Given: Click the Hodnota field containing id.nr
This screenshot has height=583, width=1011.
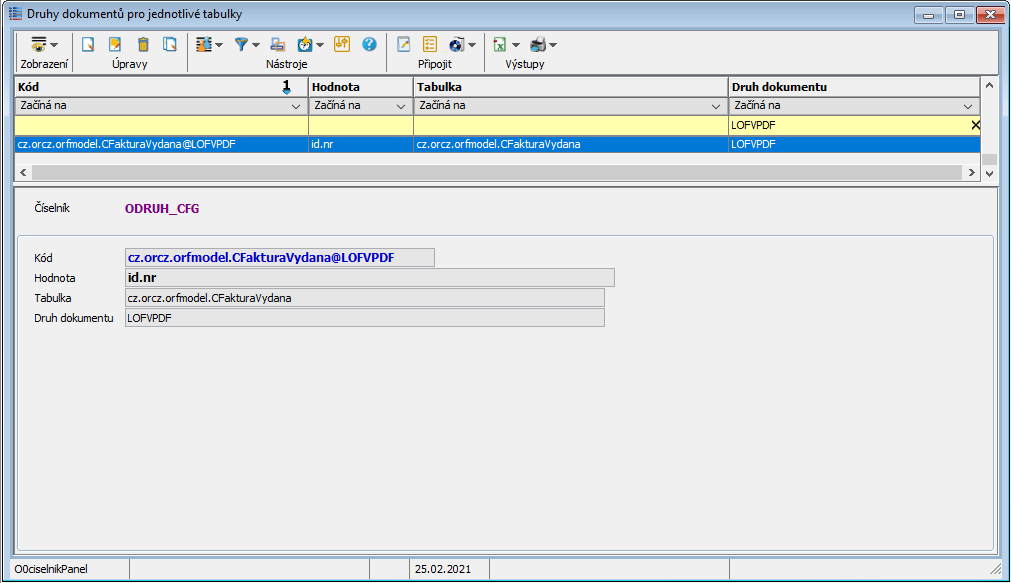Looking at the screenshot, I should tap(369, 278).
